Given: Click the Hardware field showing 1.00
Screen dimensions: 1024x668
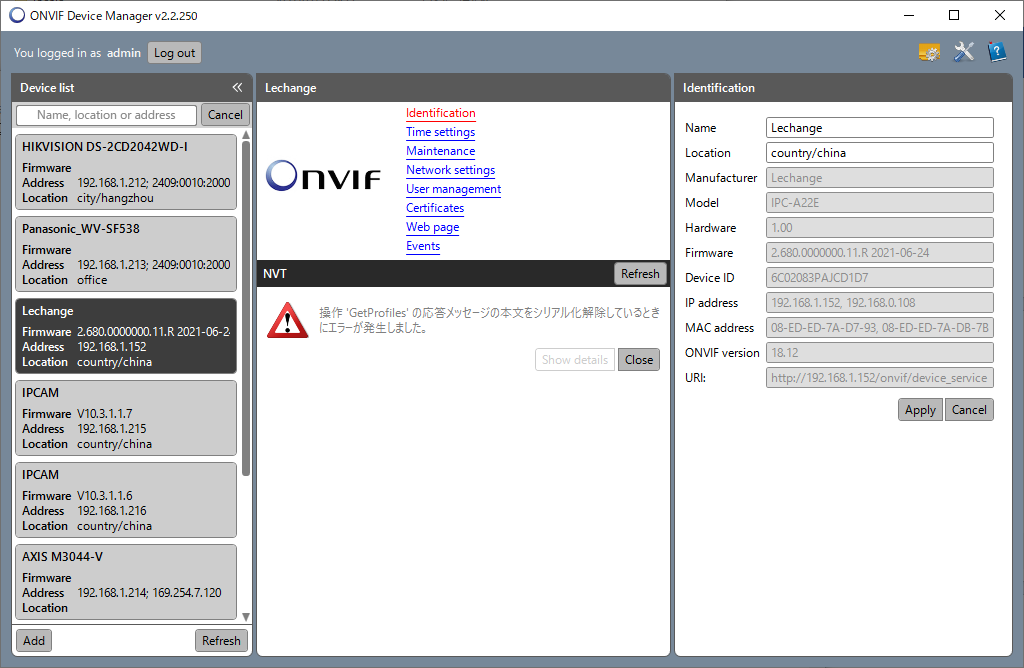Looking at the screenshot, I should [x=880, y=228].
